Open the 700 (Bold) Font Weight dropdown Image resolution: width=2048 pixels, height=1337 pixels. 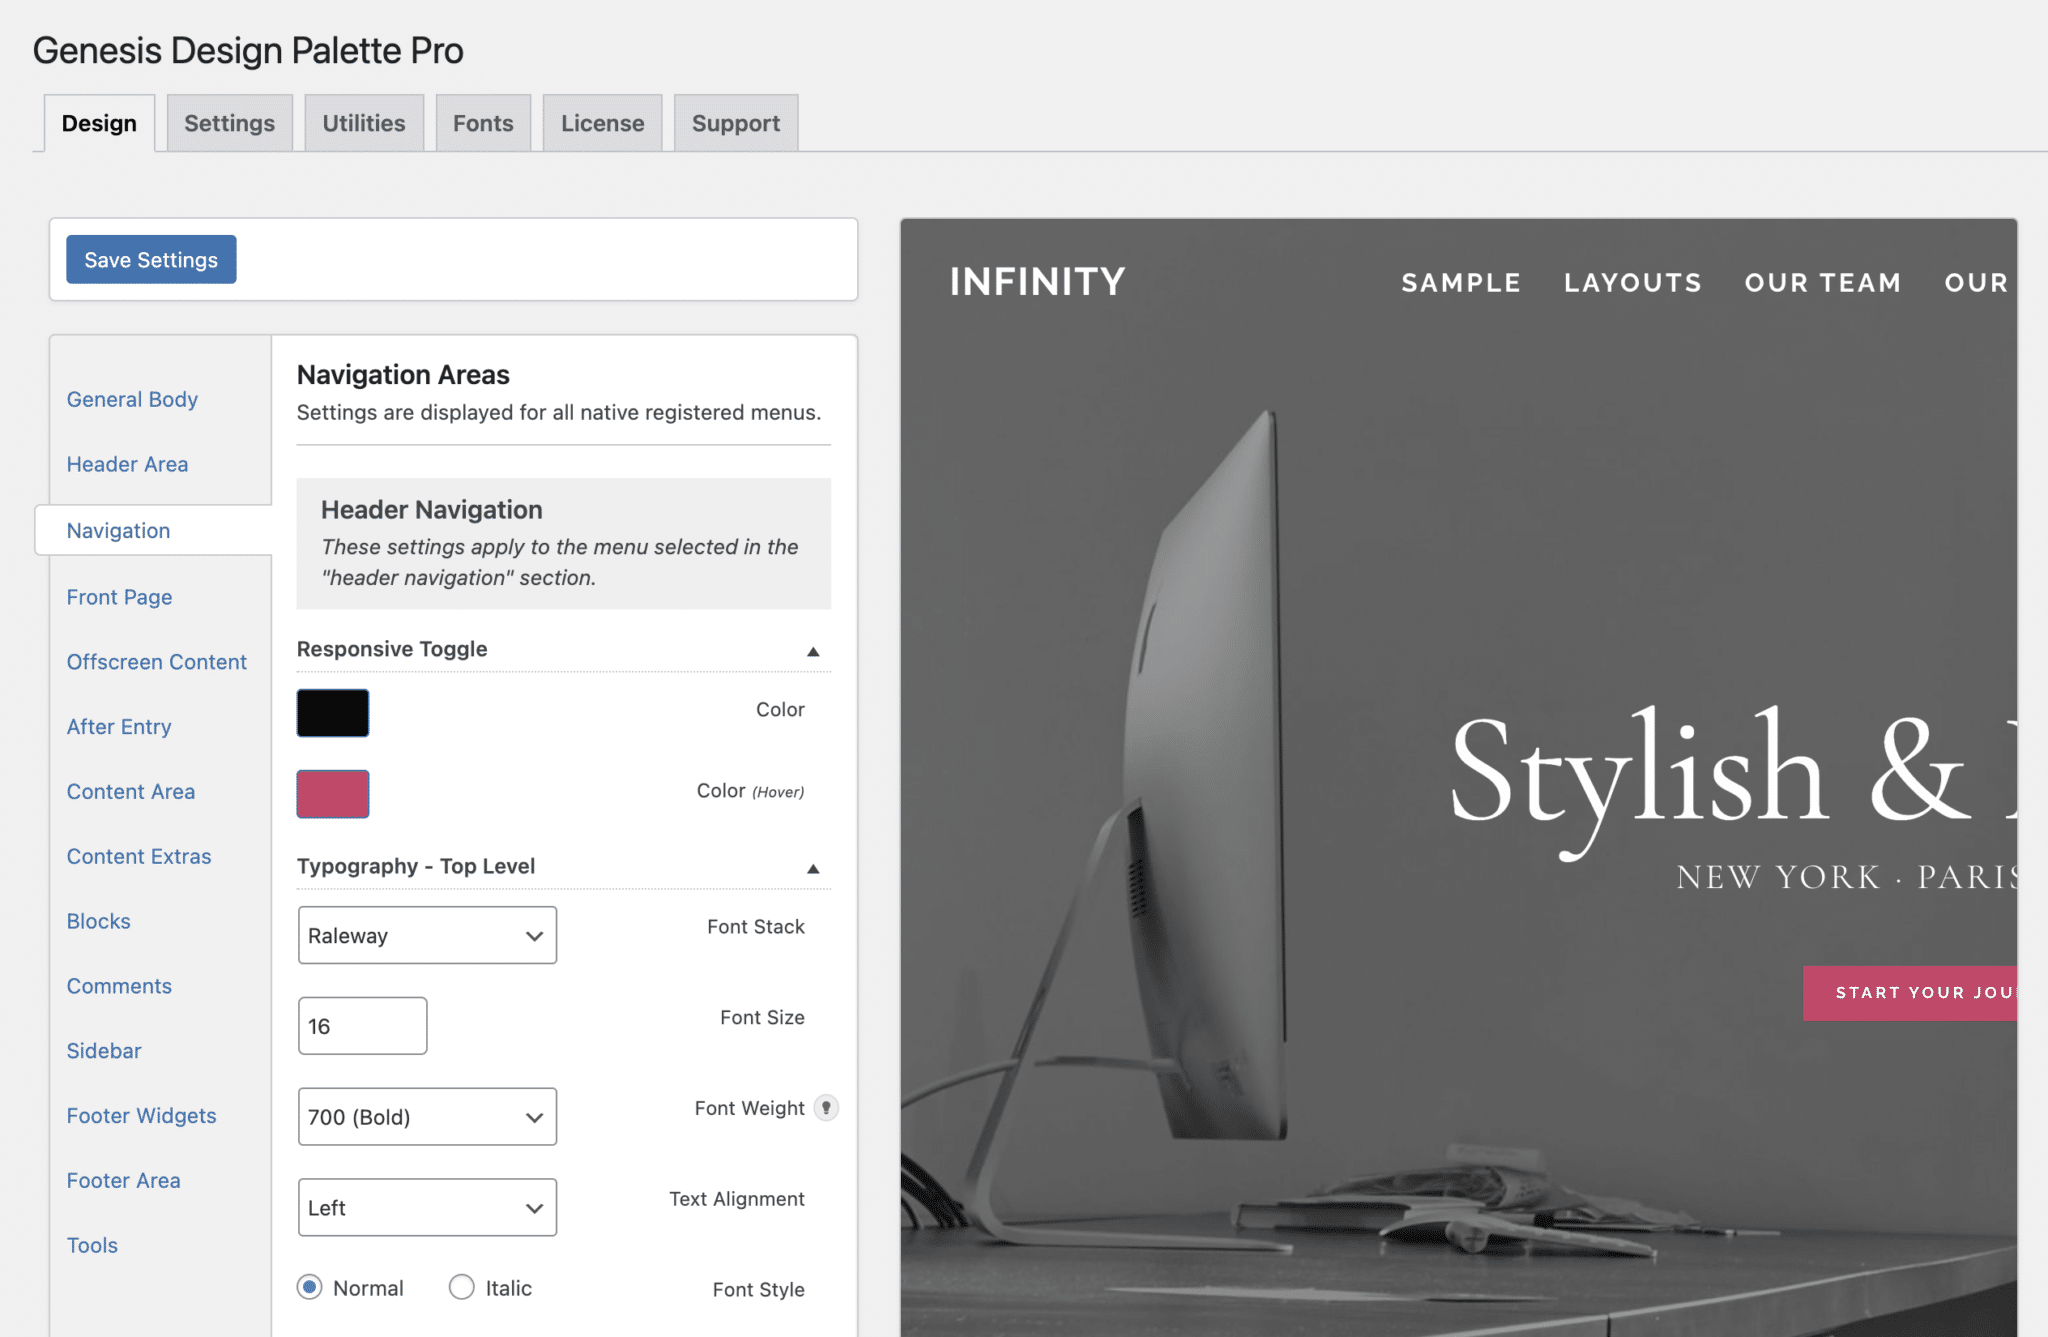tap(427, 1116)
